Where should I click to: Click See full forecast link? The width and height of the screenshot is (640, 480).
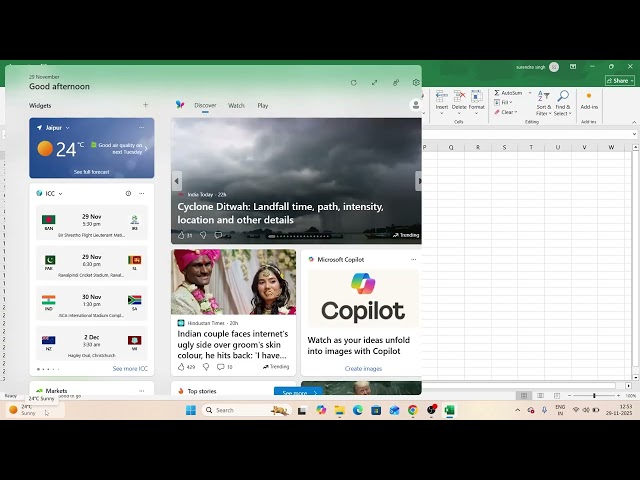[91, 172]
